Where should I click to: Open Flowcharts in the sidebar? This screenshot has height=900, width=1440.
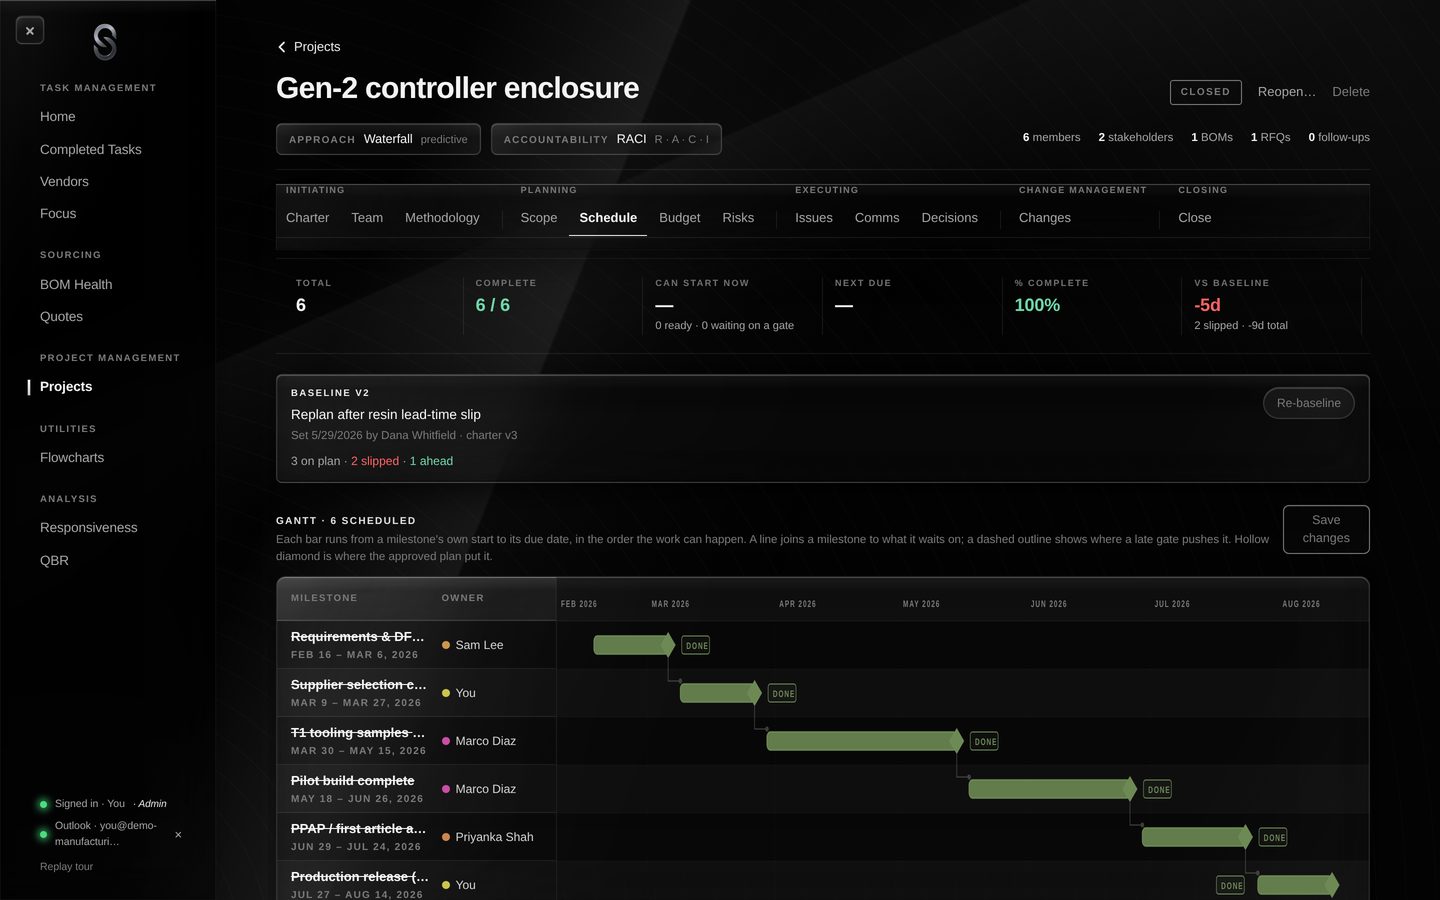click(72, 458)
